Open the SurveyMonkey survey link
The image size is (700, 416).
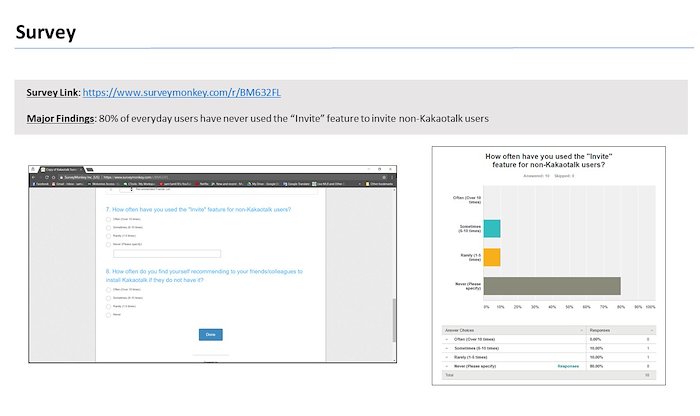pyautogui.click(x=182, y=92)
